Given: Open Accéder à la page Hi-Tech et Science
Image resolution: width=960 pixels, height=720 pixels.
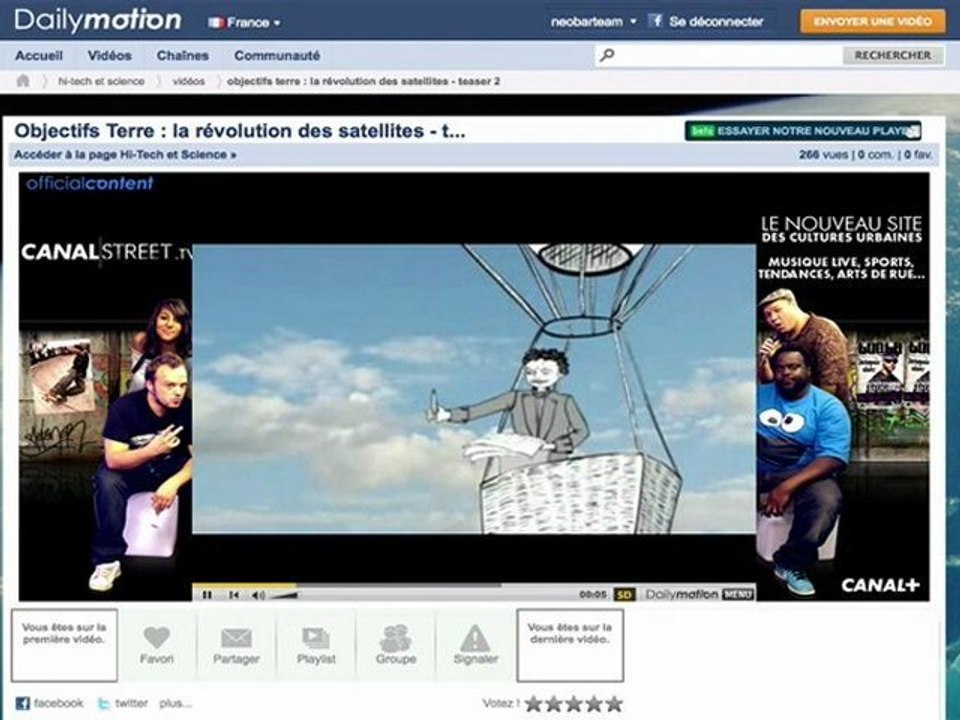Looking at the screenshot, I should click(125, 155).
